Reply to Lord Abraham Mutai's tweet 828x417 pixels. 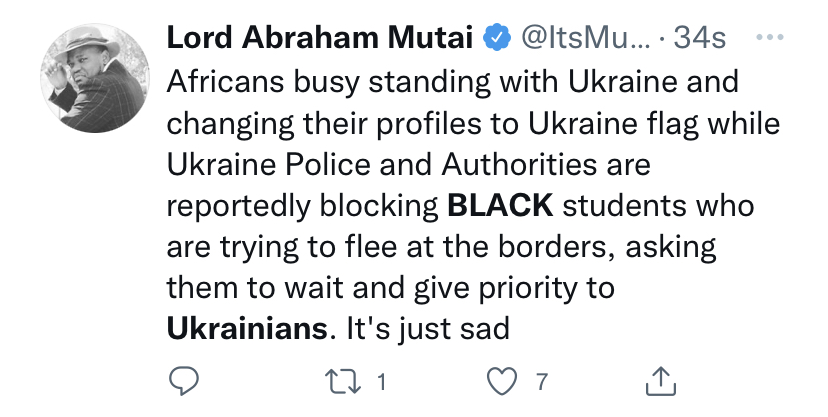click(184, 381)
